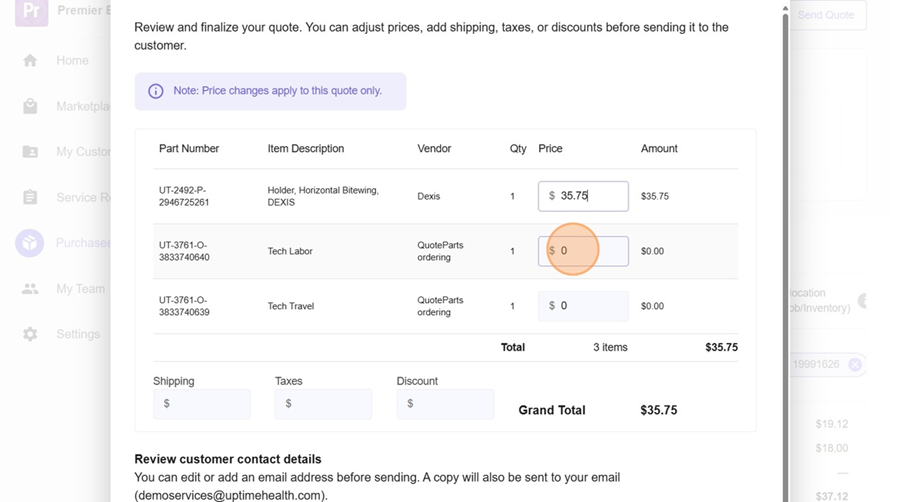Click the Premier 'Pr' logo
Viewport: 900px width, 502px height.
point(31,11)
